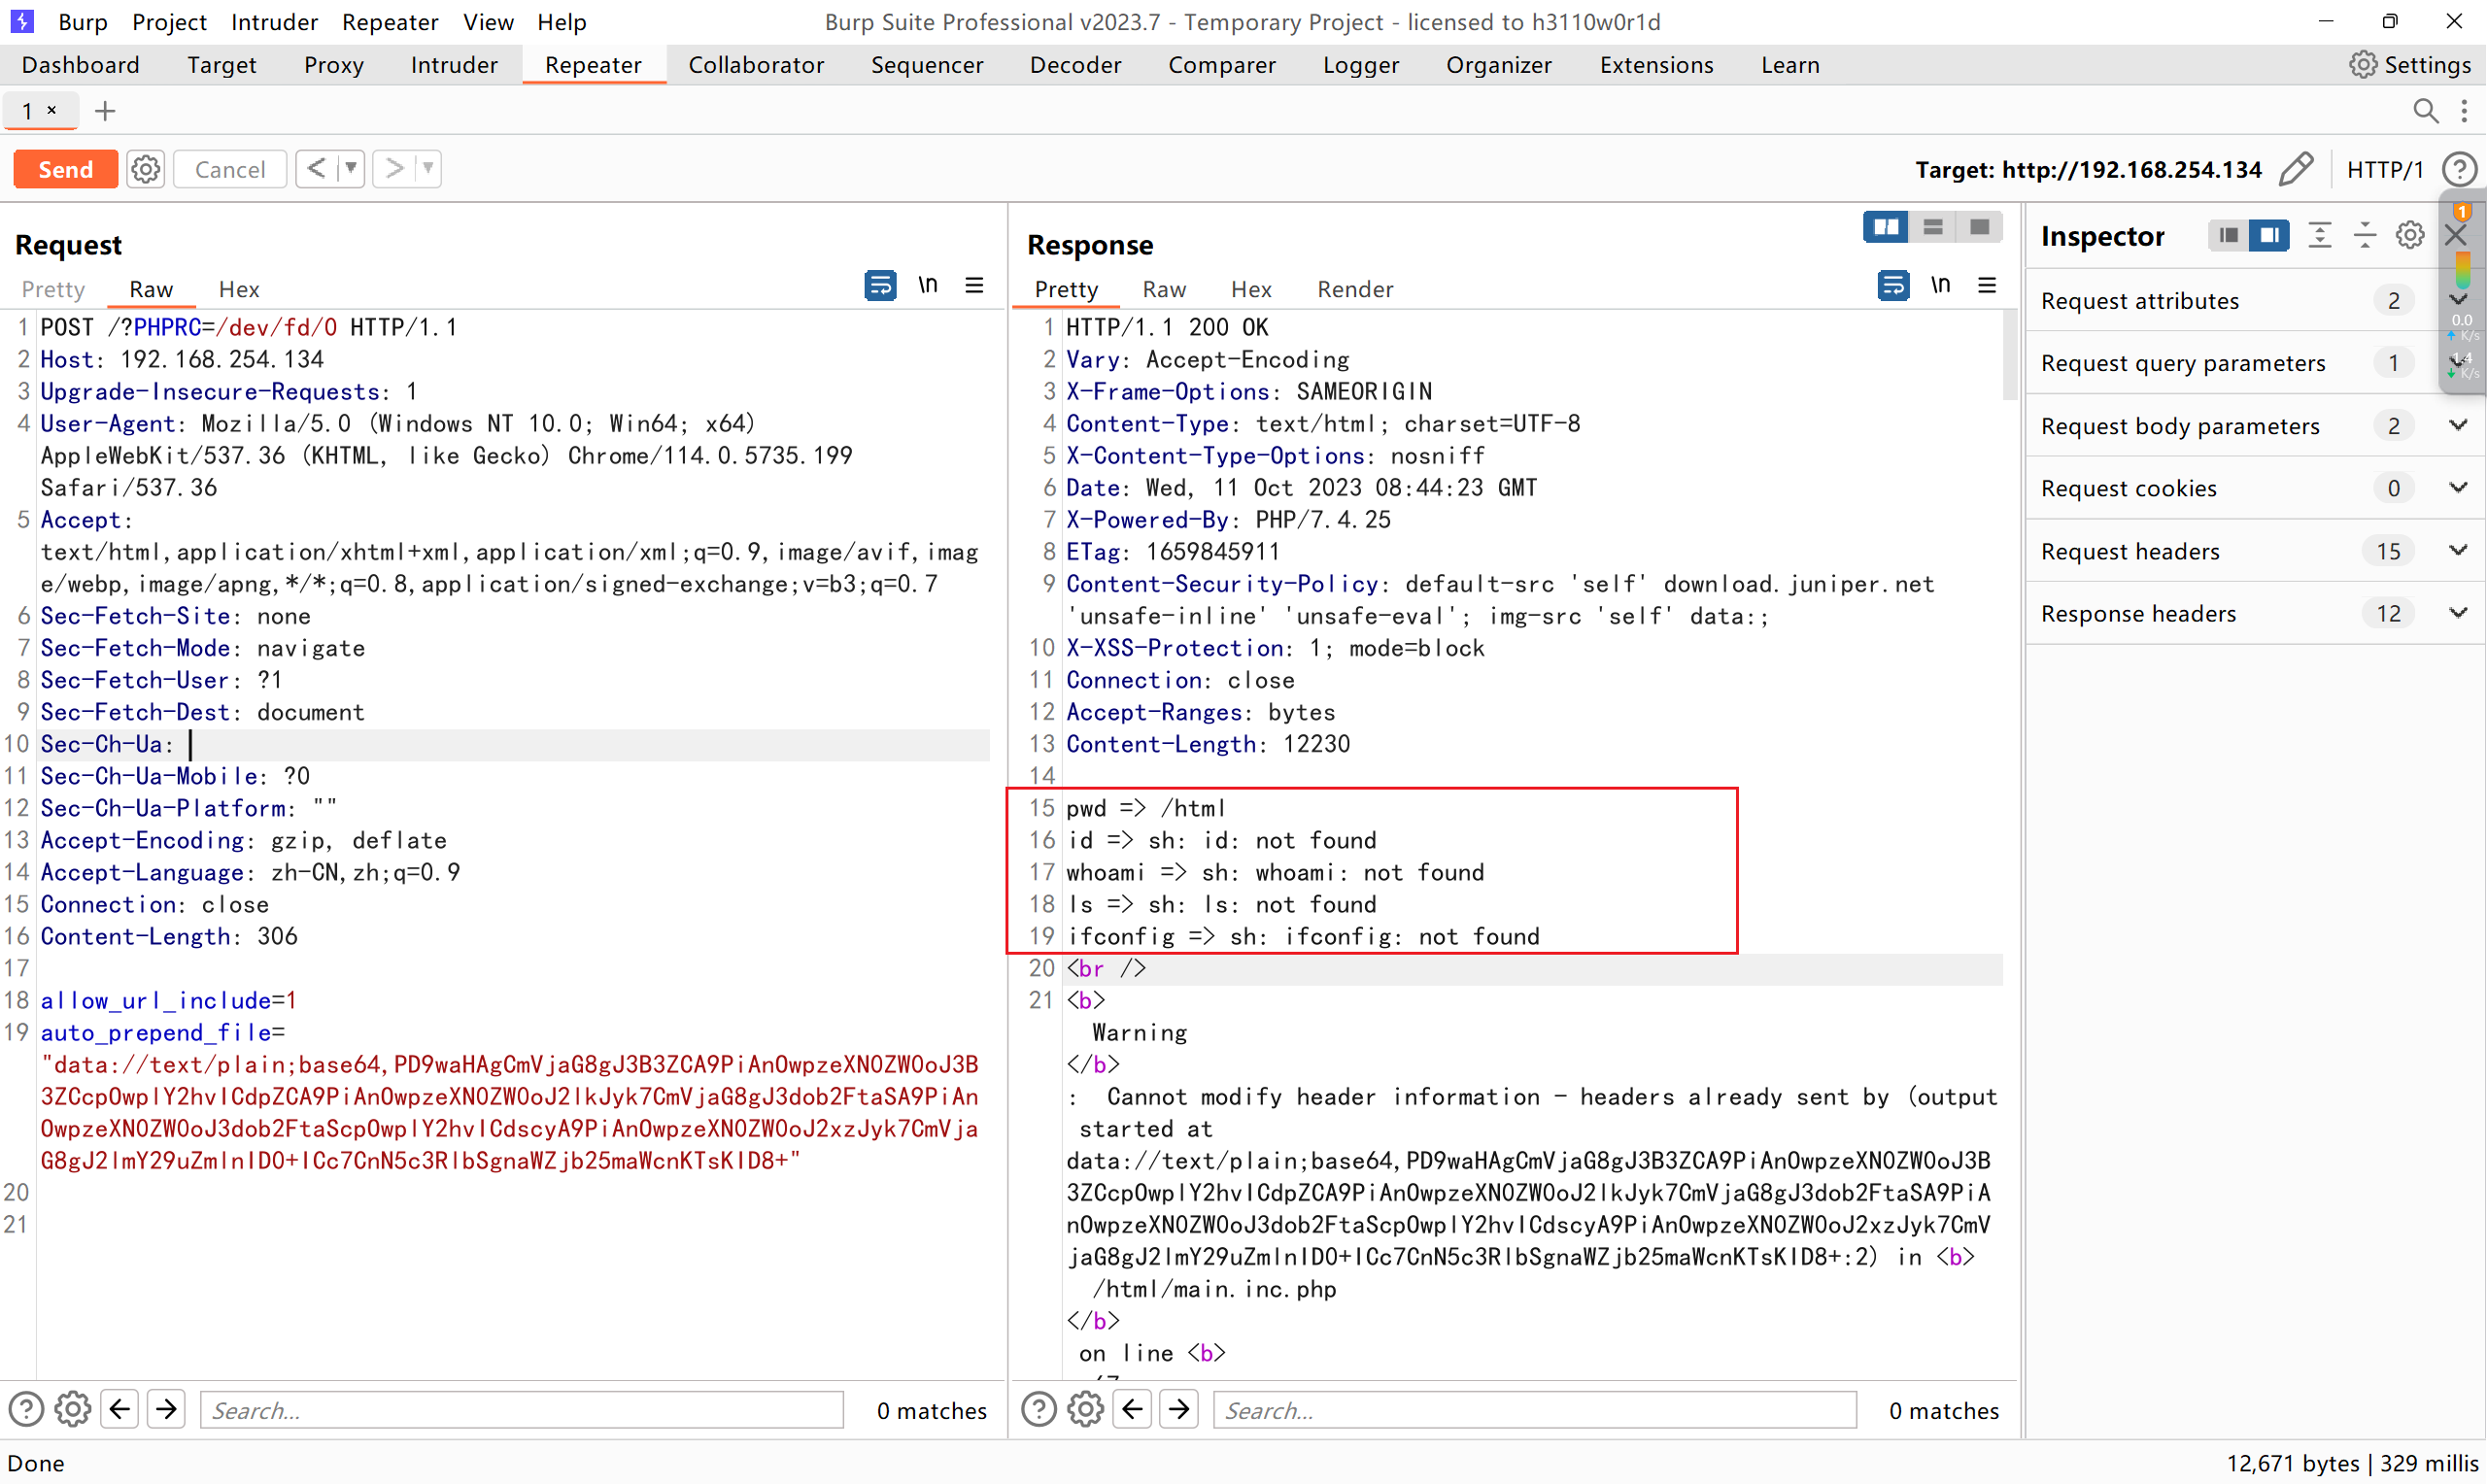Open request search help icon at bottom
This screenshot has width=2487, height=1484.
click(x=26, y=1410)
